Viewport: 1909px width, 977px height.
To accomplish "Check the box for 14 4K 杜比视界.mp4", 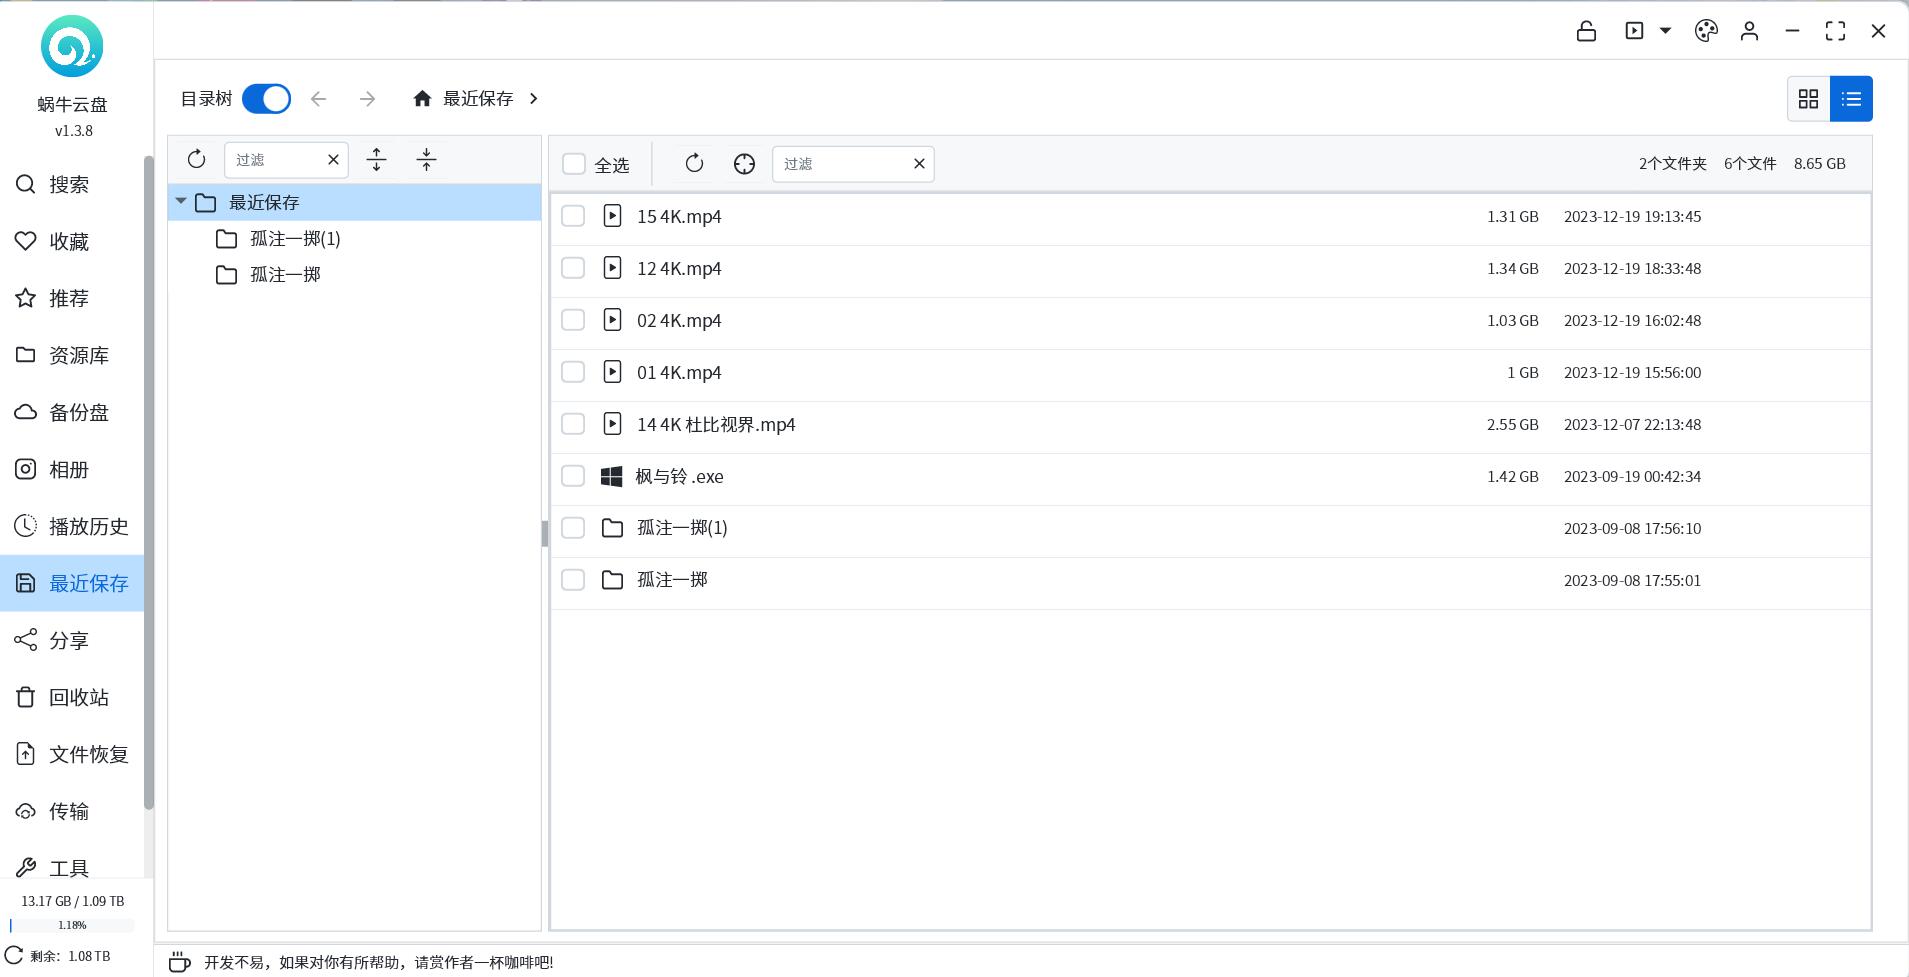I will 573,424.
